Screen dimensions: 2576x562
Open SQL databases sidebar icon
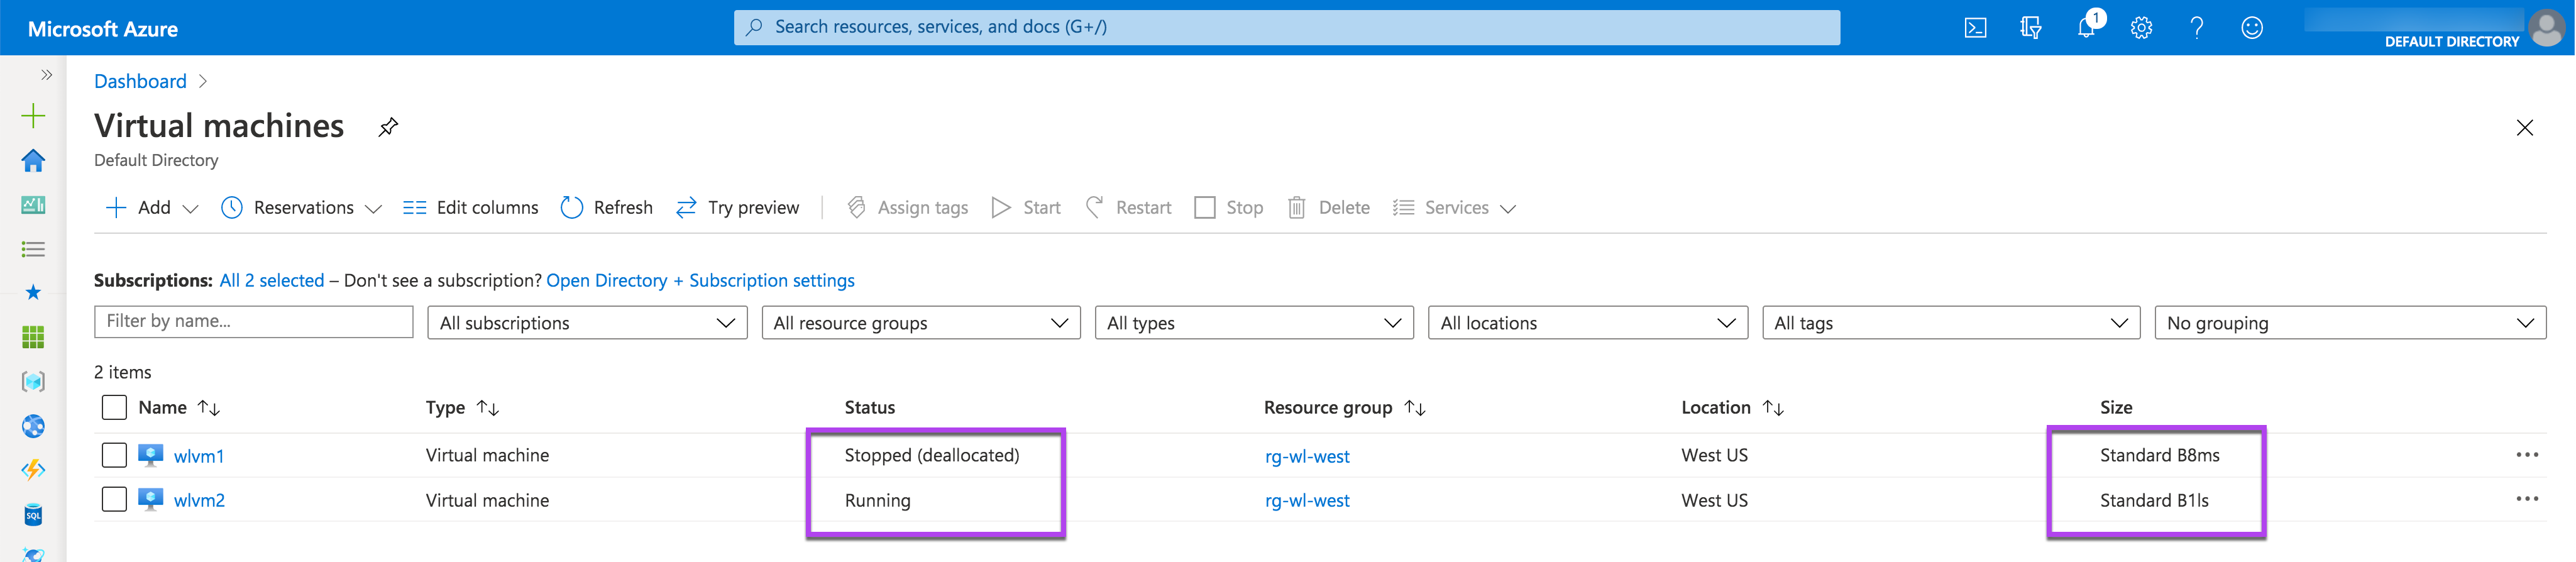point(33,515)
